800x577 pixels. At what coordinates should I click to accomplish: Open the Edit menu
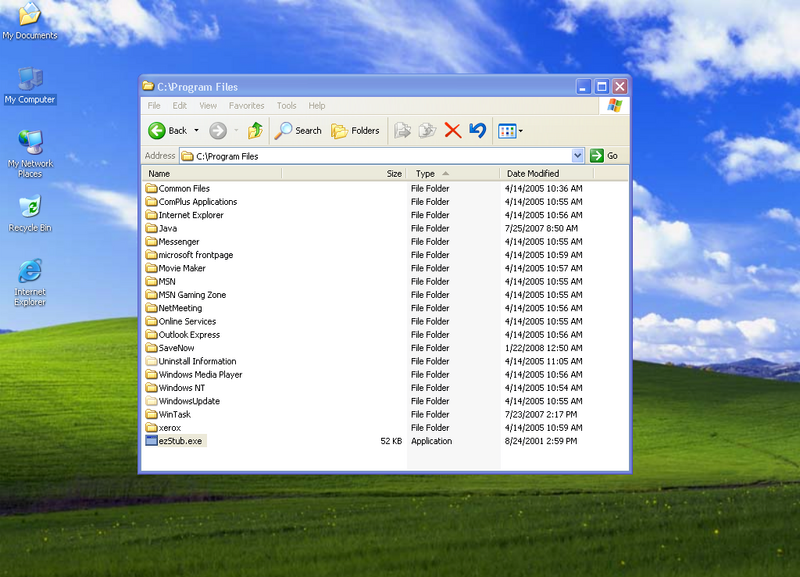[x=180, y=106]
